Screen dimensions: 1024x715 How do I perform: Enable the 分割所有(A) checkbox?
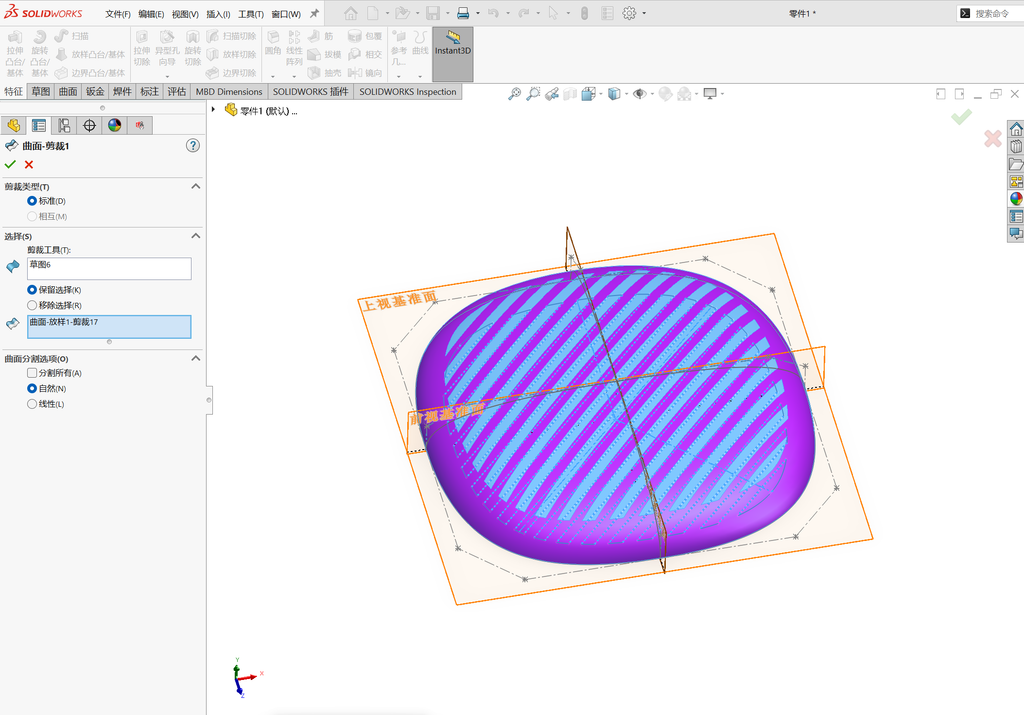click(x=31, y=373)
